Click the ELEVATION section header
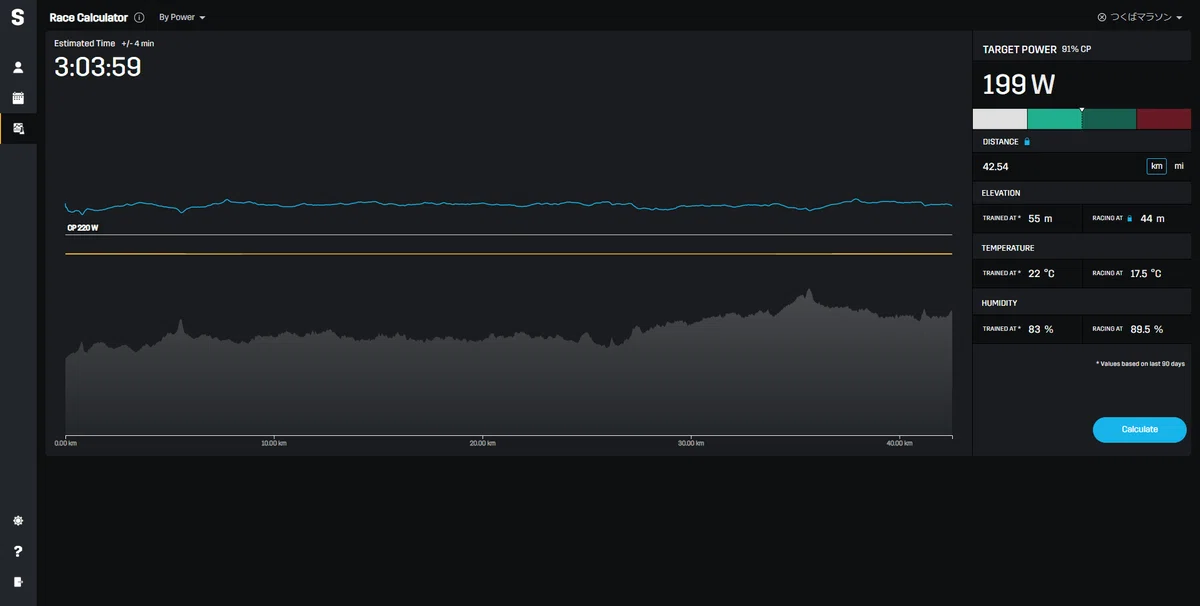 pyautogui.click(x=1001, y=192)
